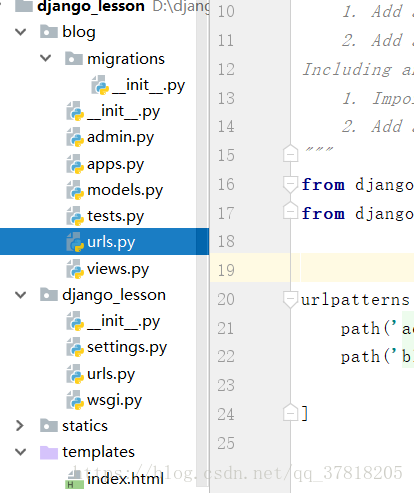Open wsgi.py file
The height and width of the screenshot is (493, 414).
pos(114,400)
